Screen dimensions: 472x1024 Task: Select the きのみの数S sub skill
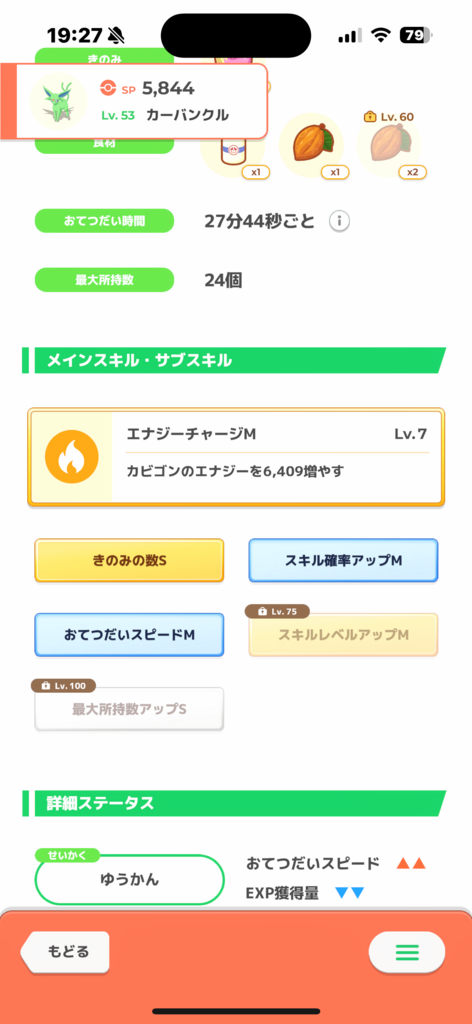pyautogui.click(x=129, y=560)
